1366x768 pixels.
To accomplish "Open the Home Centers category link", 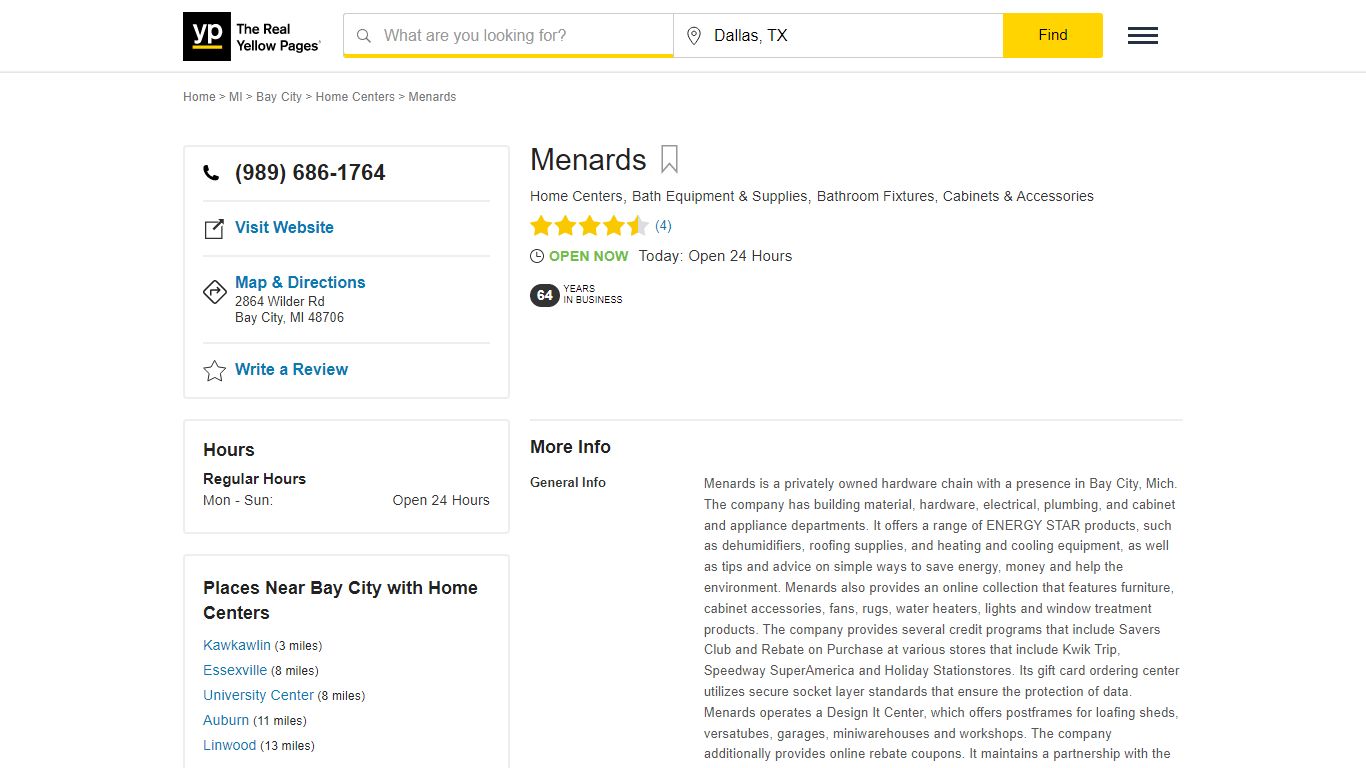I will pos(576,196).
